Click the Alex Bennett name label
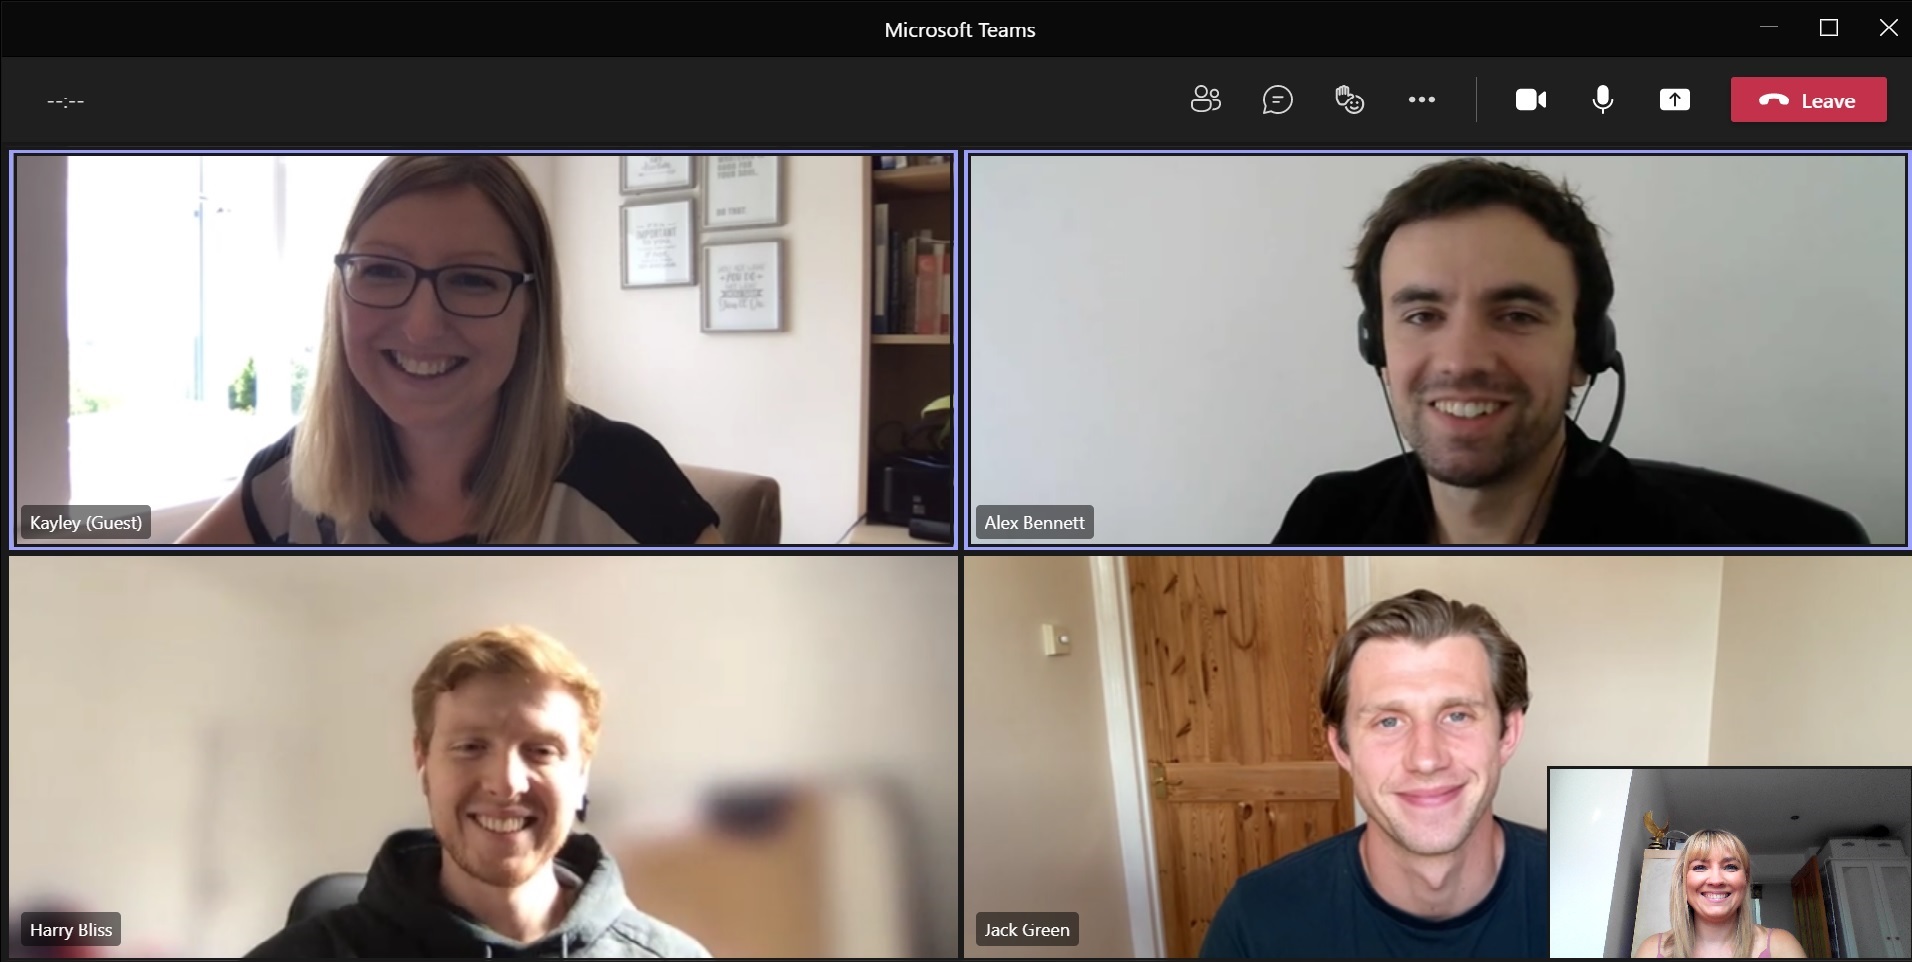This screenshot has width=1912, height=962. click(1034, 522)
